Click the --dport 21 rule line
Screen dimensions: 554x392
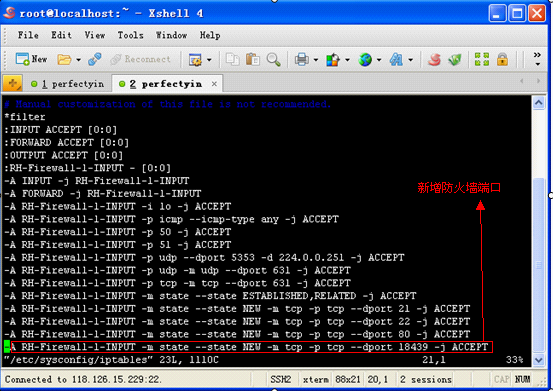click(x=237, y=309)
